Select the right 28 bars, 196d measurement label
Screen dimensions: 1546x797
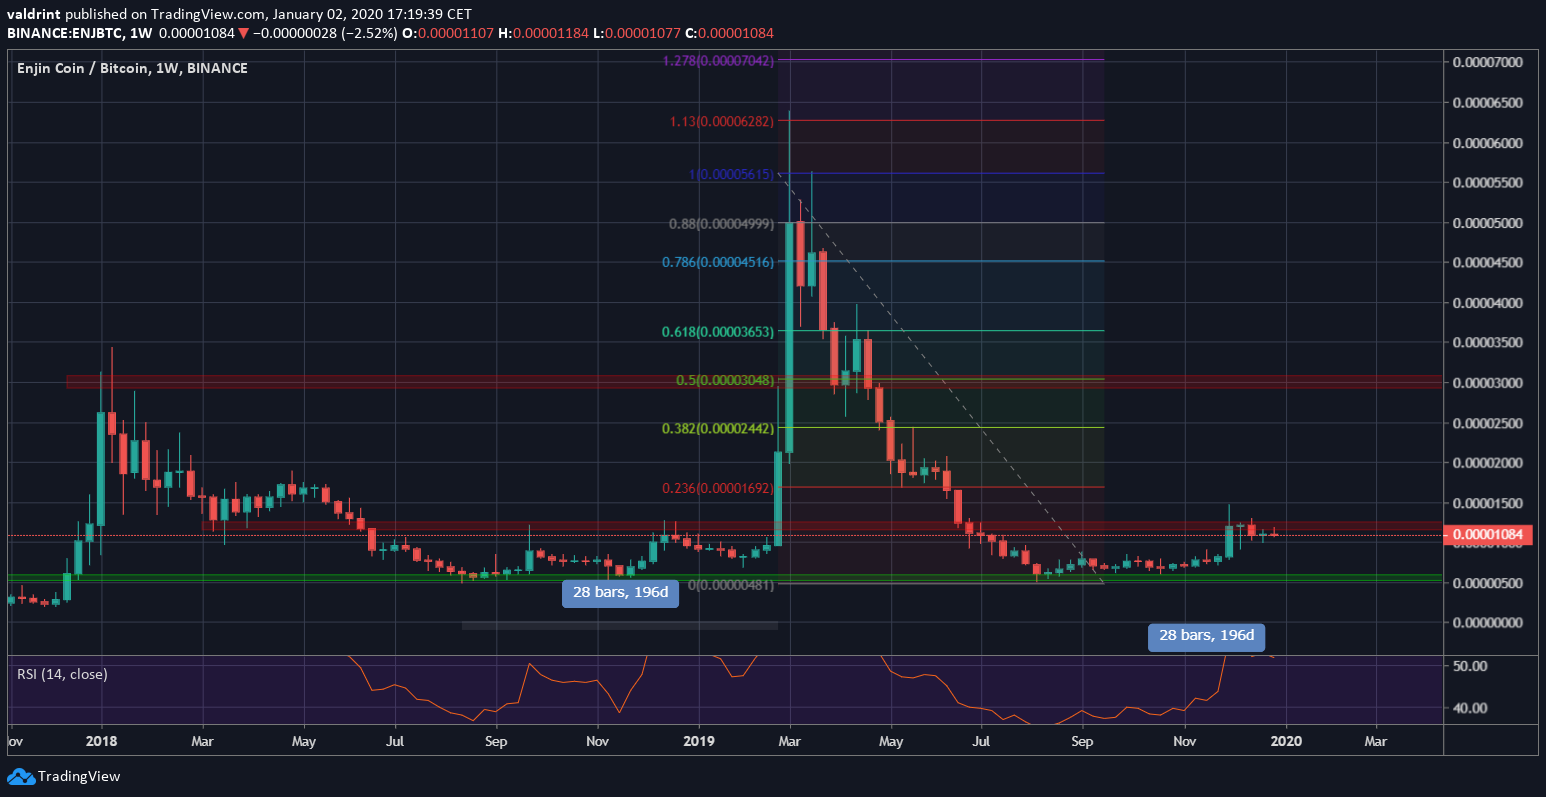[x=1206, y=637]
